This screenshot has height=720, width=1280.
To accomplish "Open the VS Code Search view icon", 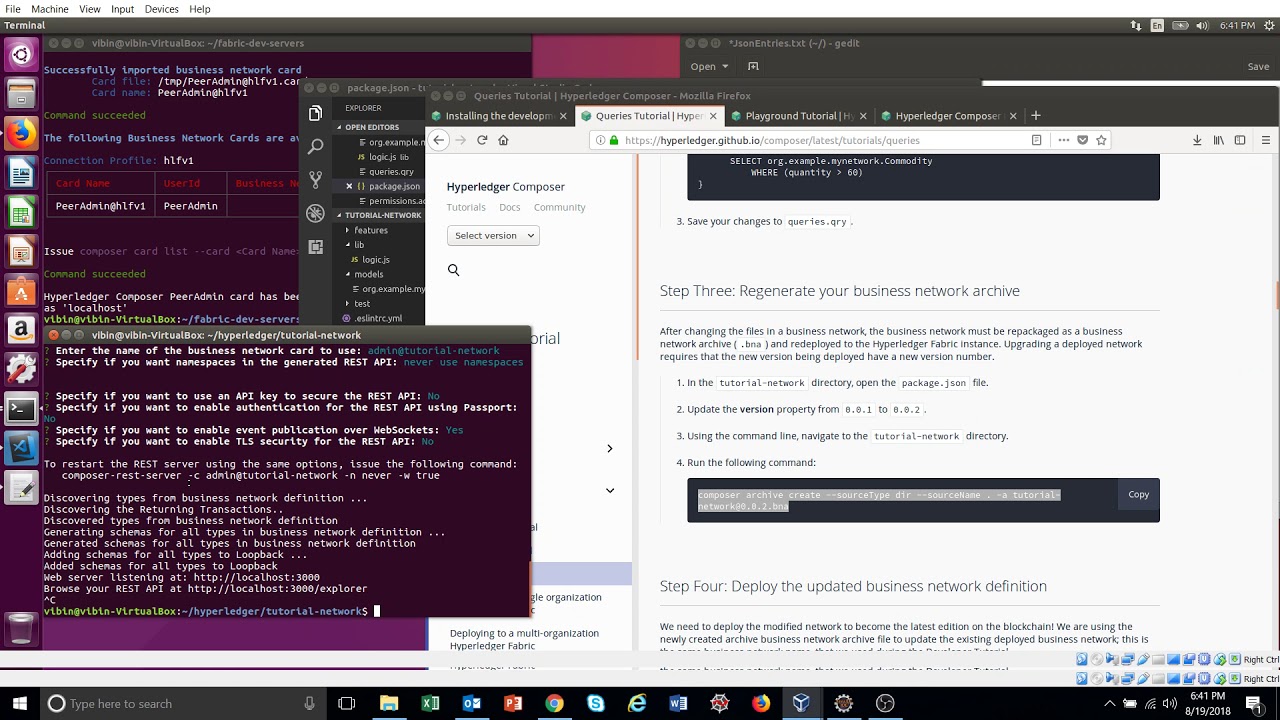I will (x=316, y=147).
